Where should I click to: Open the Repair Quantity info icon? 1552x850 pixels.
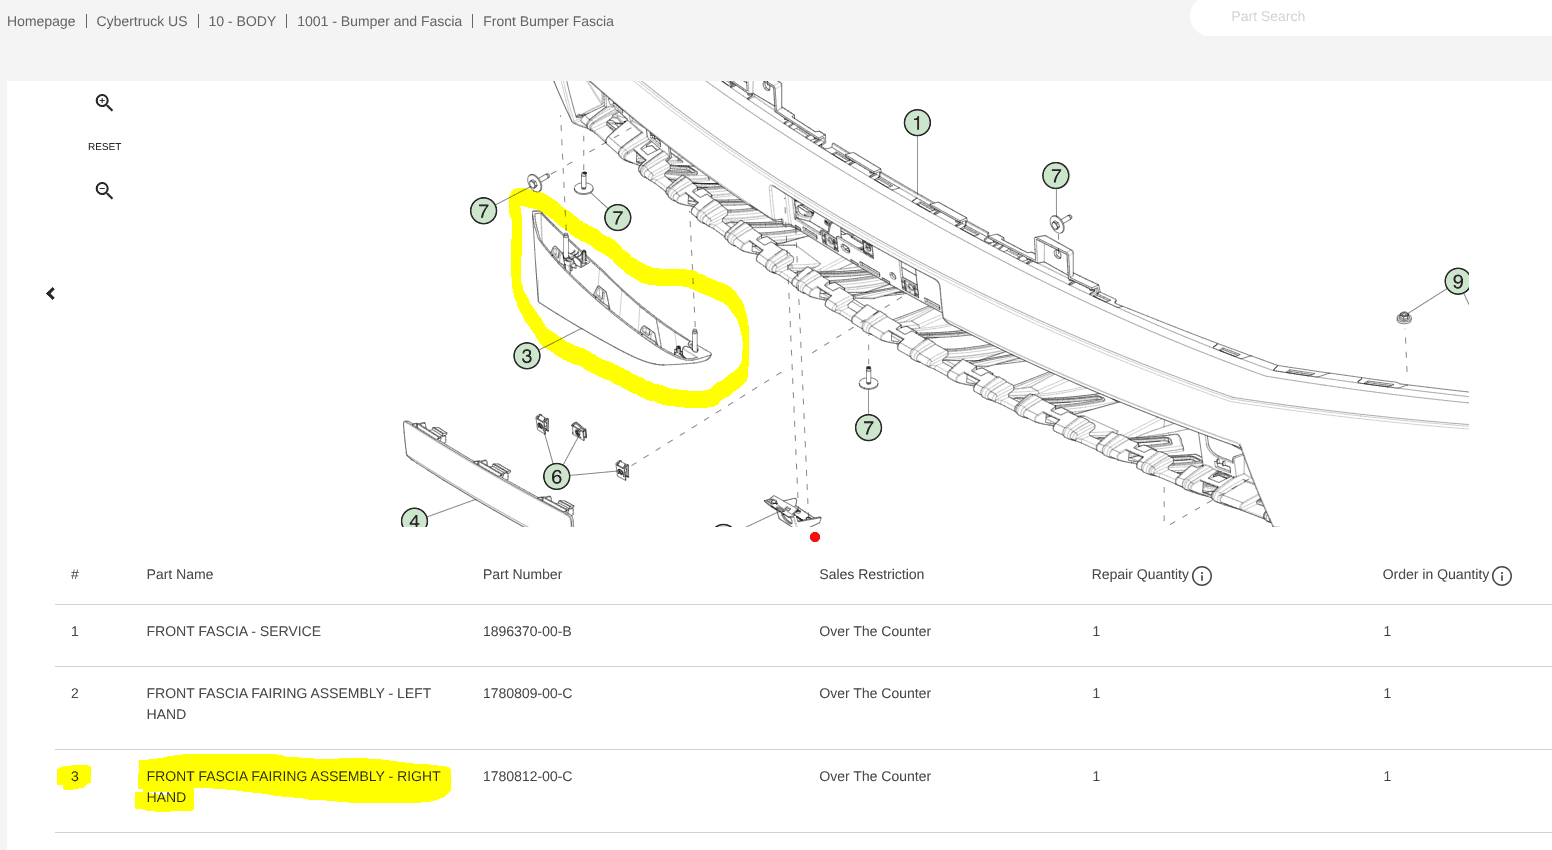click(x=1202, y=576)
